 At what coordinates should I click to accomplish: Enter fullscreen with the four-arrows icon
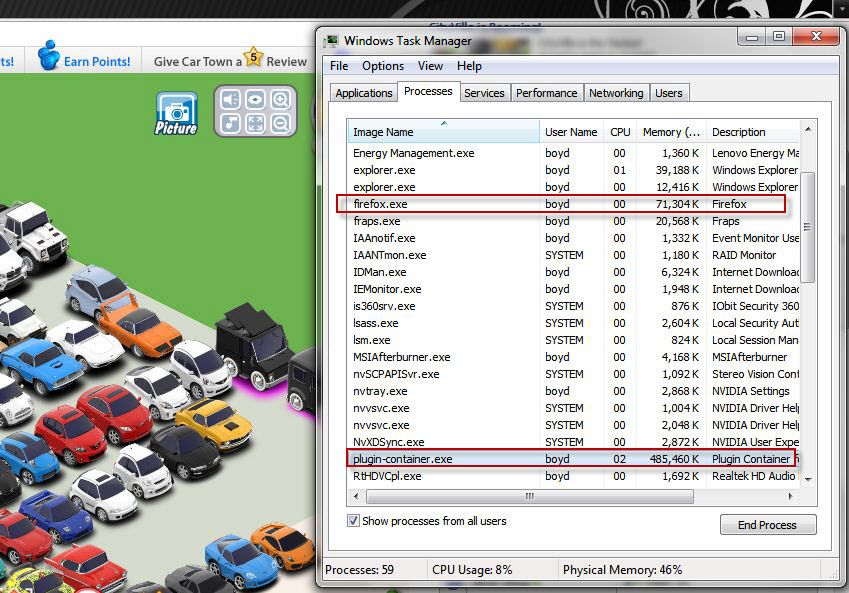(256, 123)
